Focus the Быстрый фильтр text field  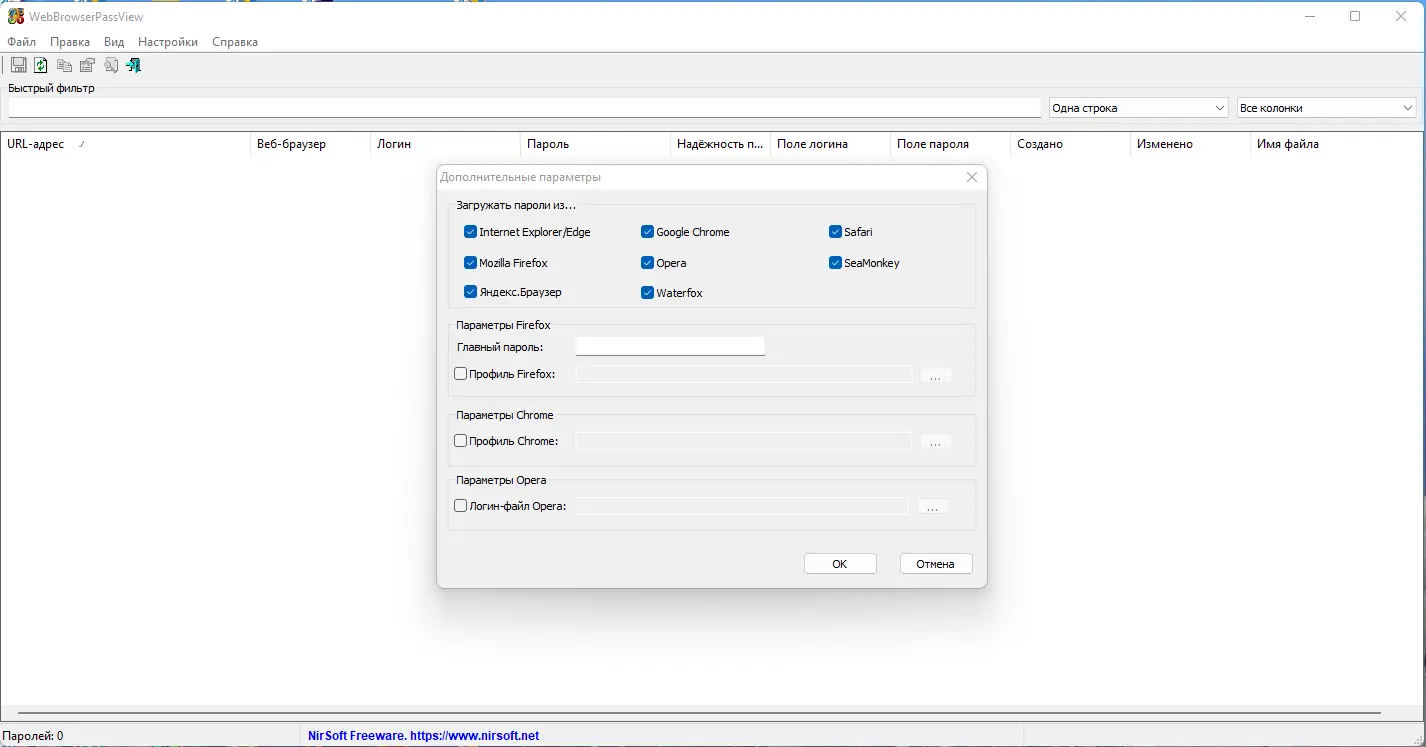[x=525, y=108]
